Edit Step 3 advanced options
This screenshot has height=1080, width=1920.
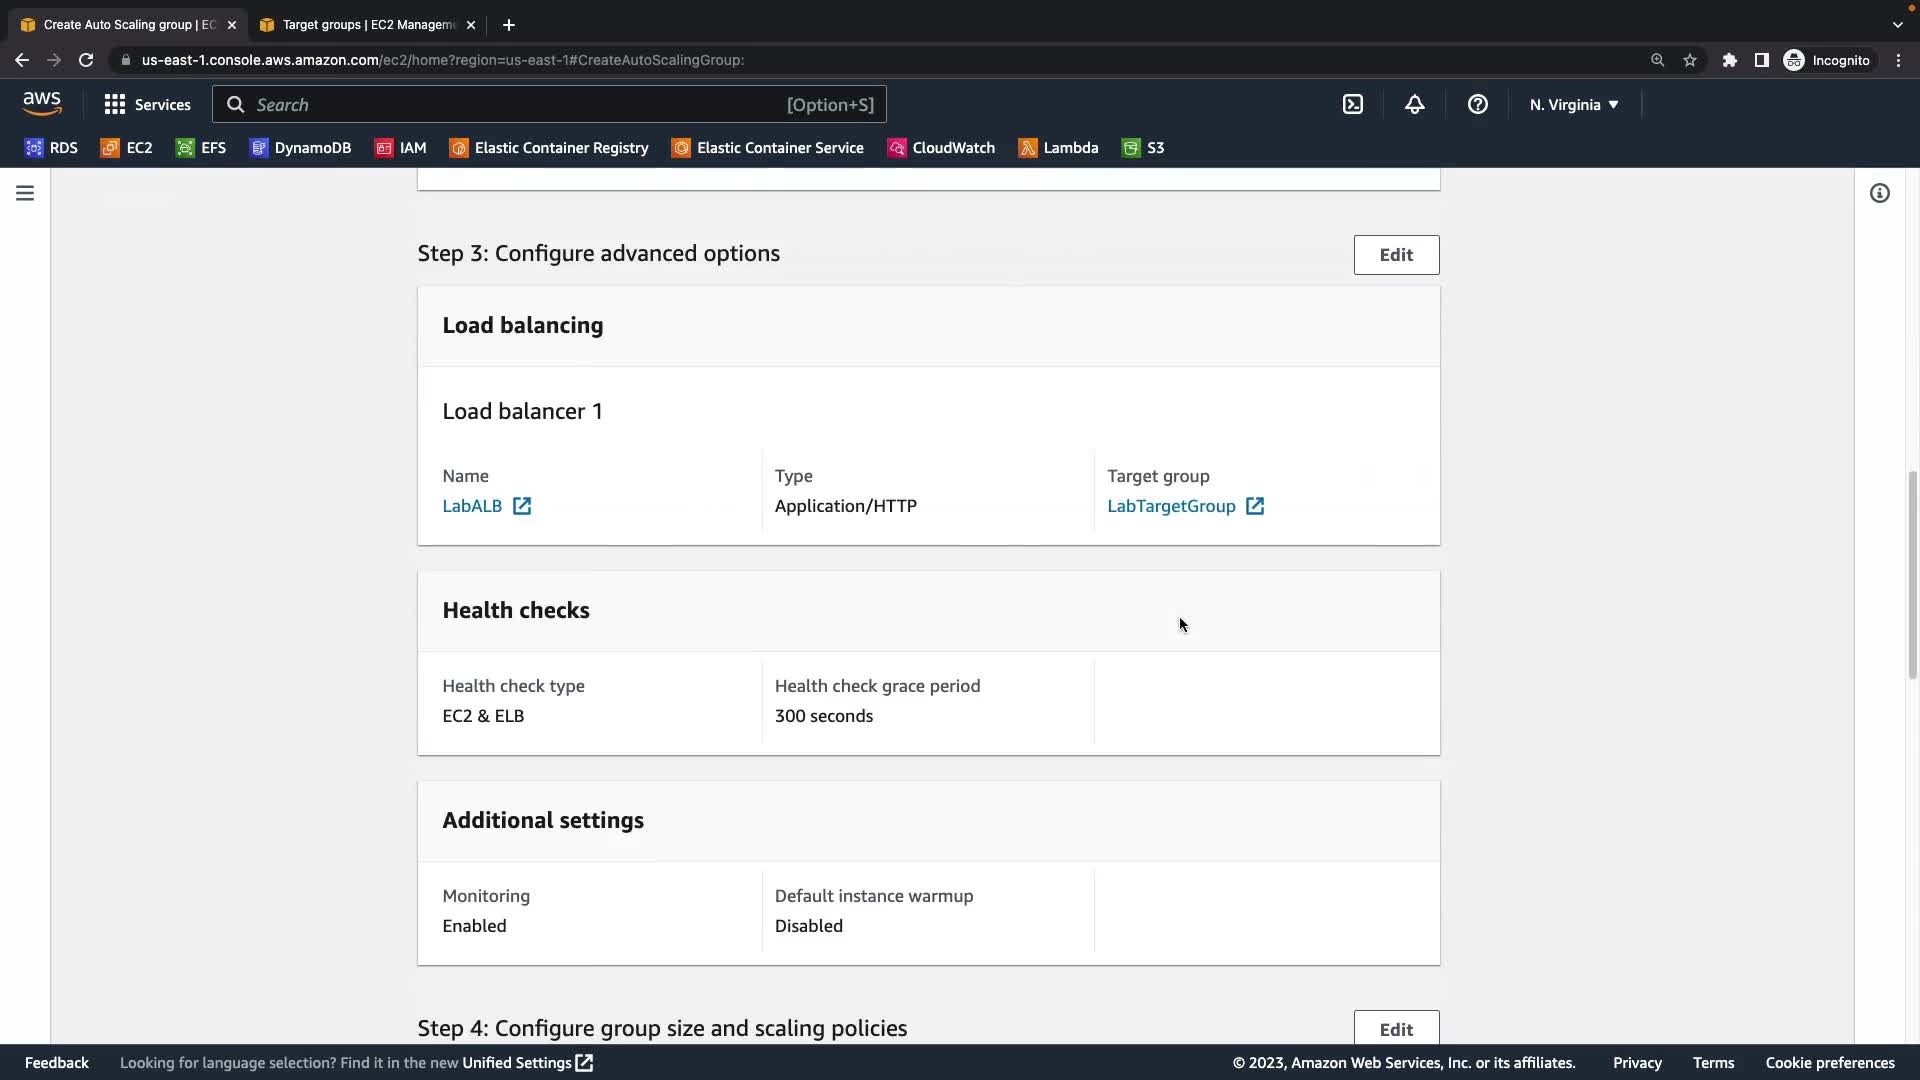pyautogui.click(x=1396, y=255)
